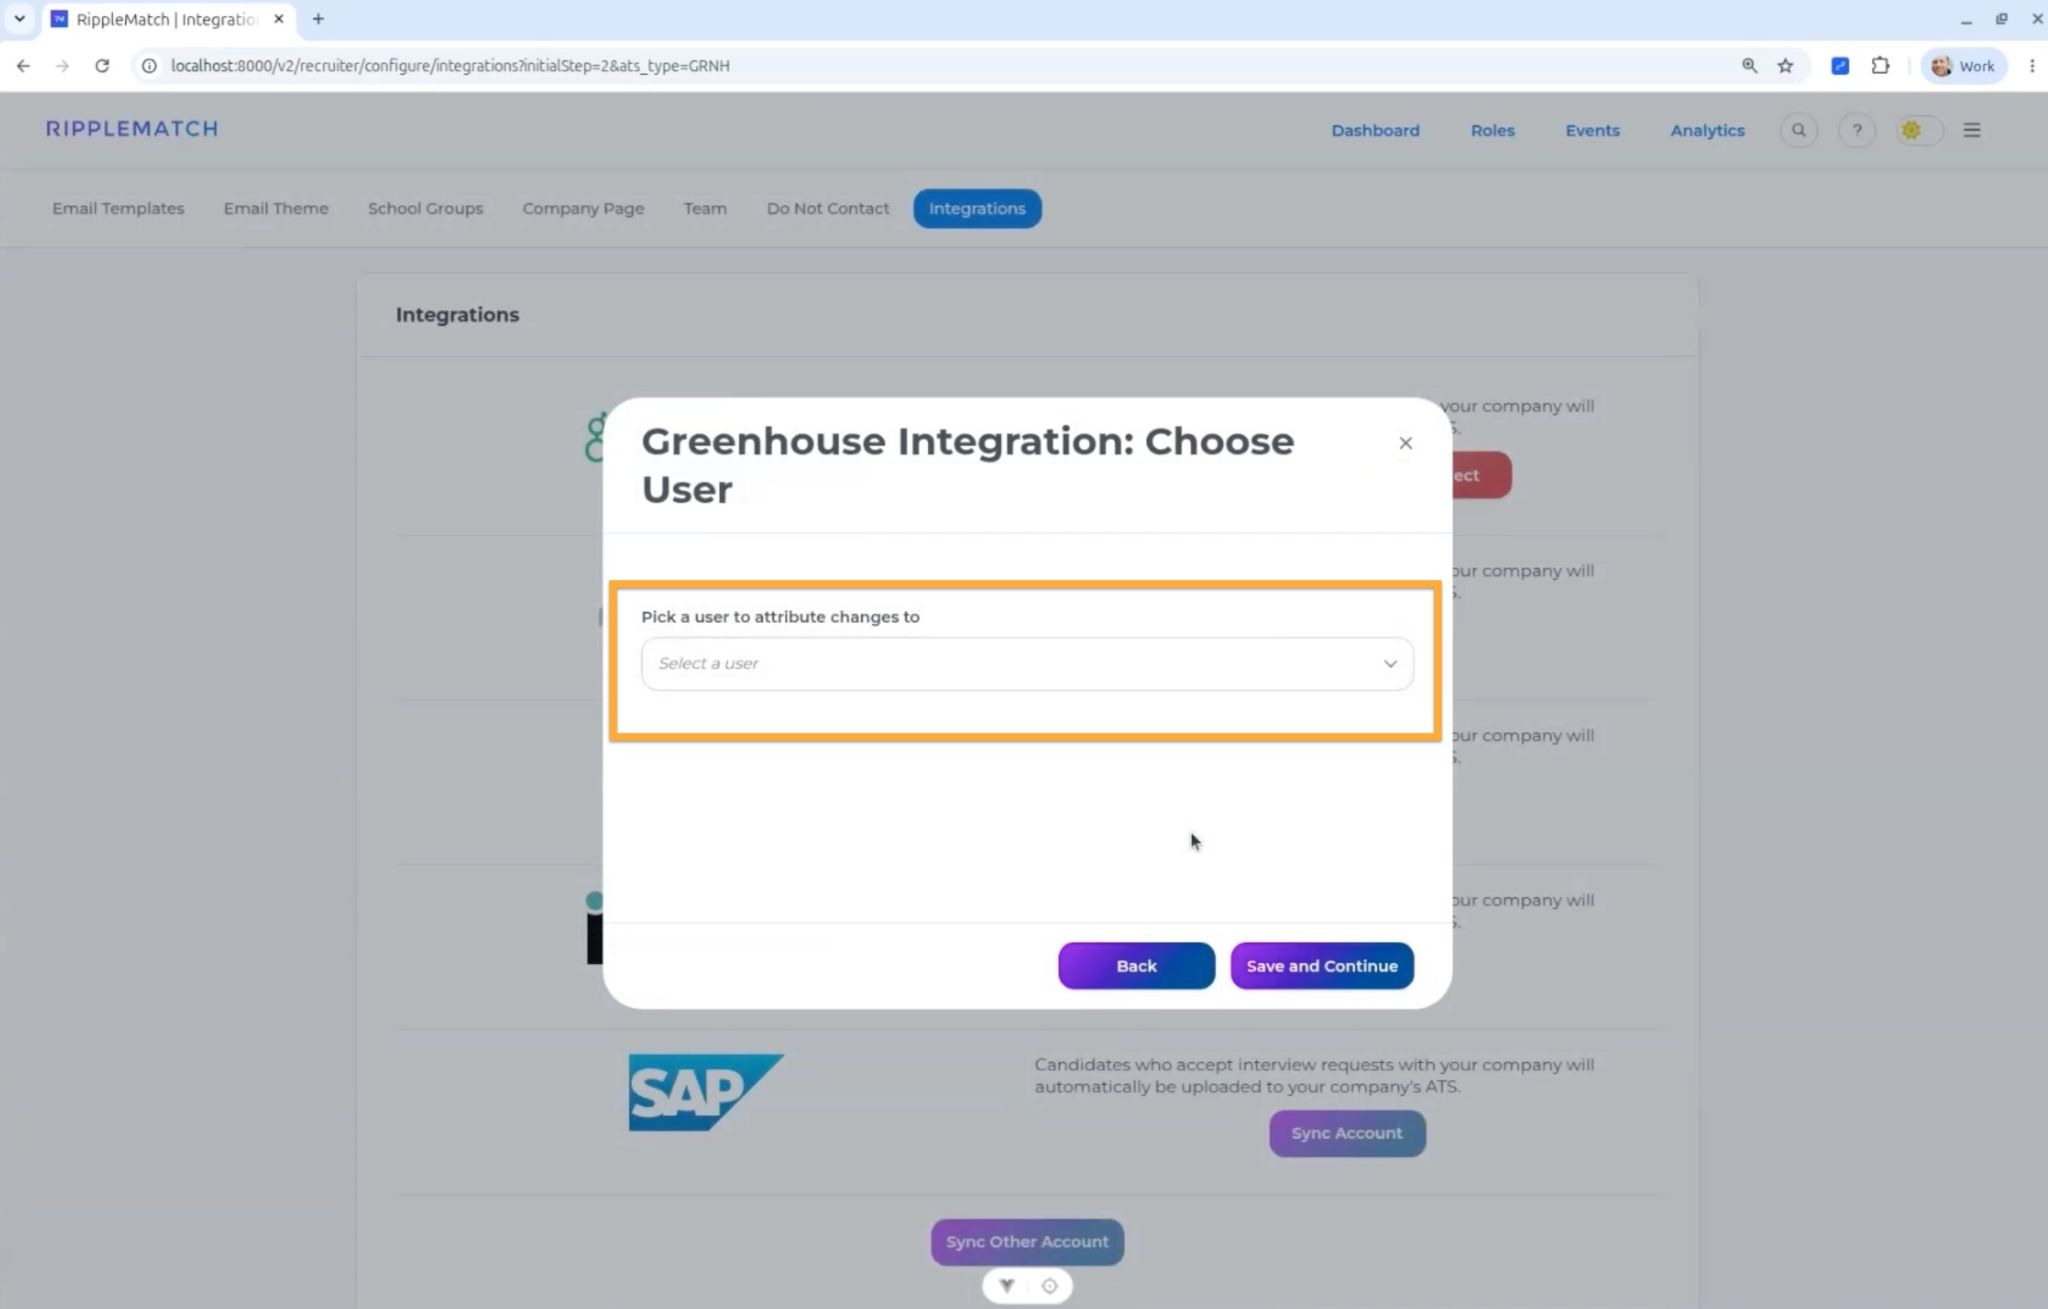Screen dimensions: 2048x1309
Task: Click the Sync Other Account button
Action: click(1027, 1242)
